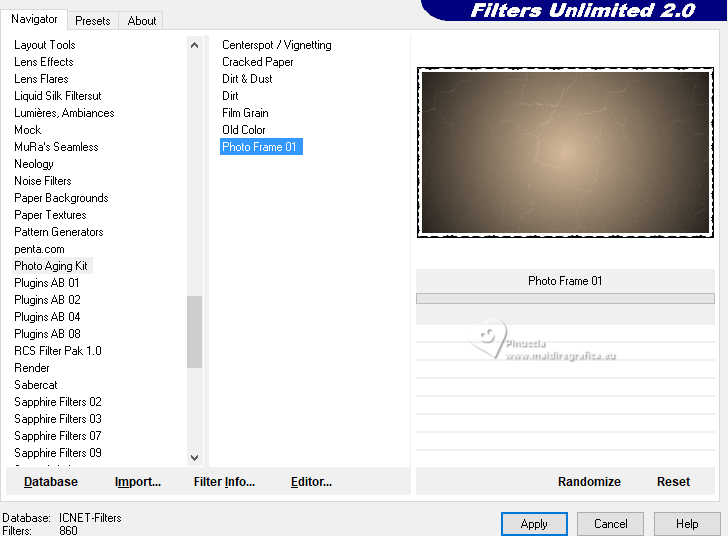Select Paper Backgrounds category

(61, 198)
